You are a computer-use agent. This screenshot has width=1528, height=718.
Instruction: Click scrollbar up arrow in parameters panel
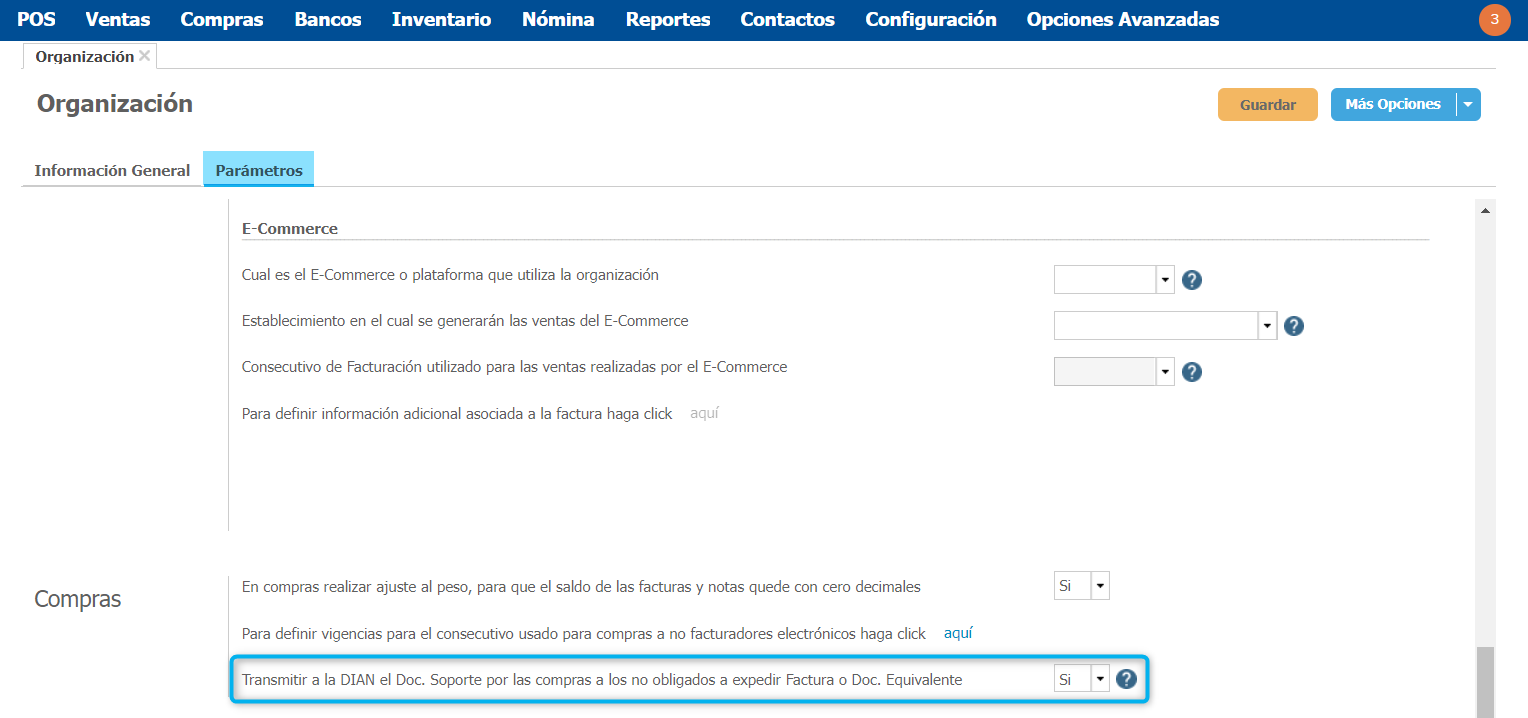[x=1484, y=210]
